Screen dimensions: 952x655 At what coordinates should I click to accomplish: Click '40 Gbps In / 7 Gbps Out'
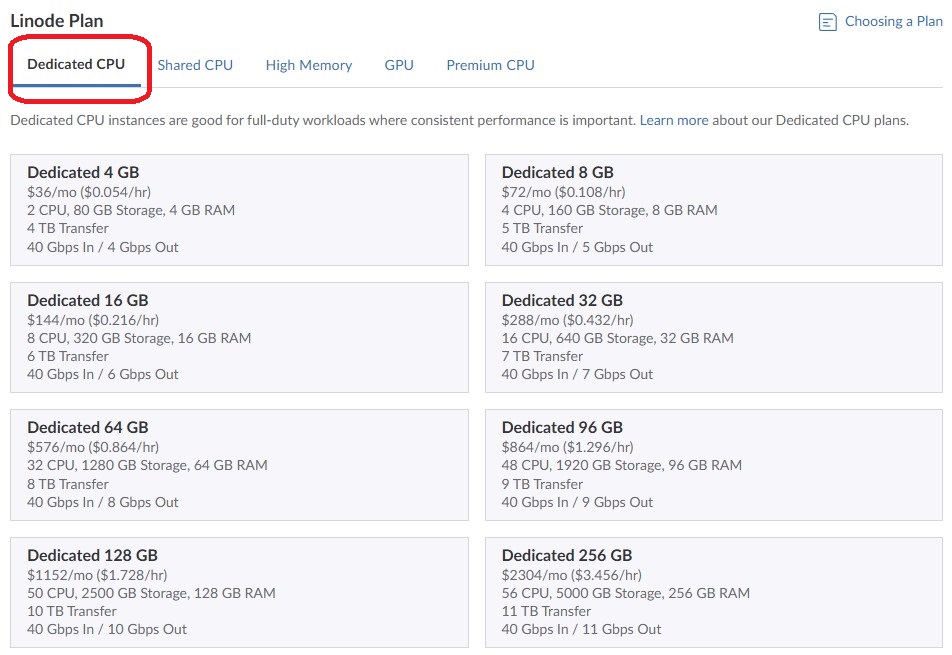(577, 375)
